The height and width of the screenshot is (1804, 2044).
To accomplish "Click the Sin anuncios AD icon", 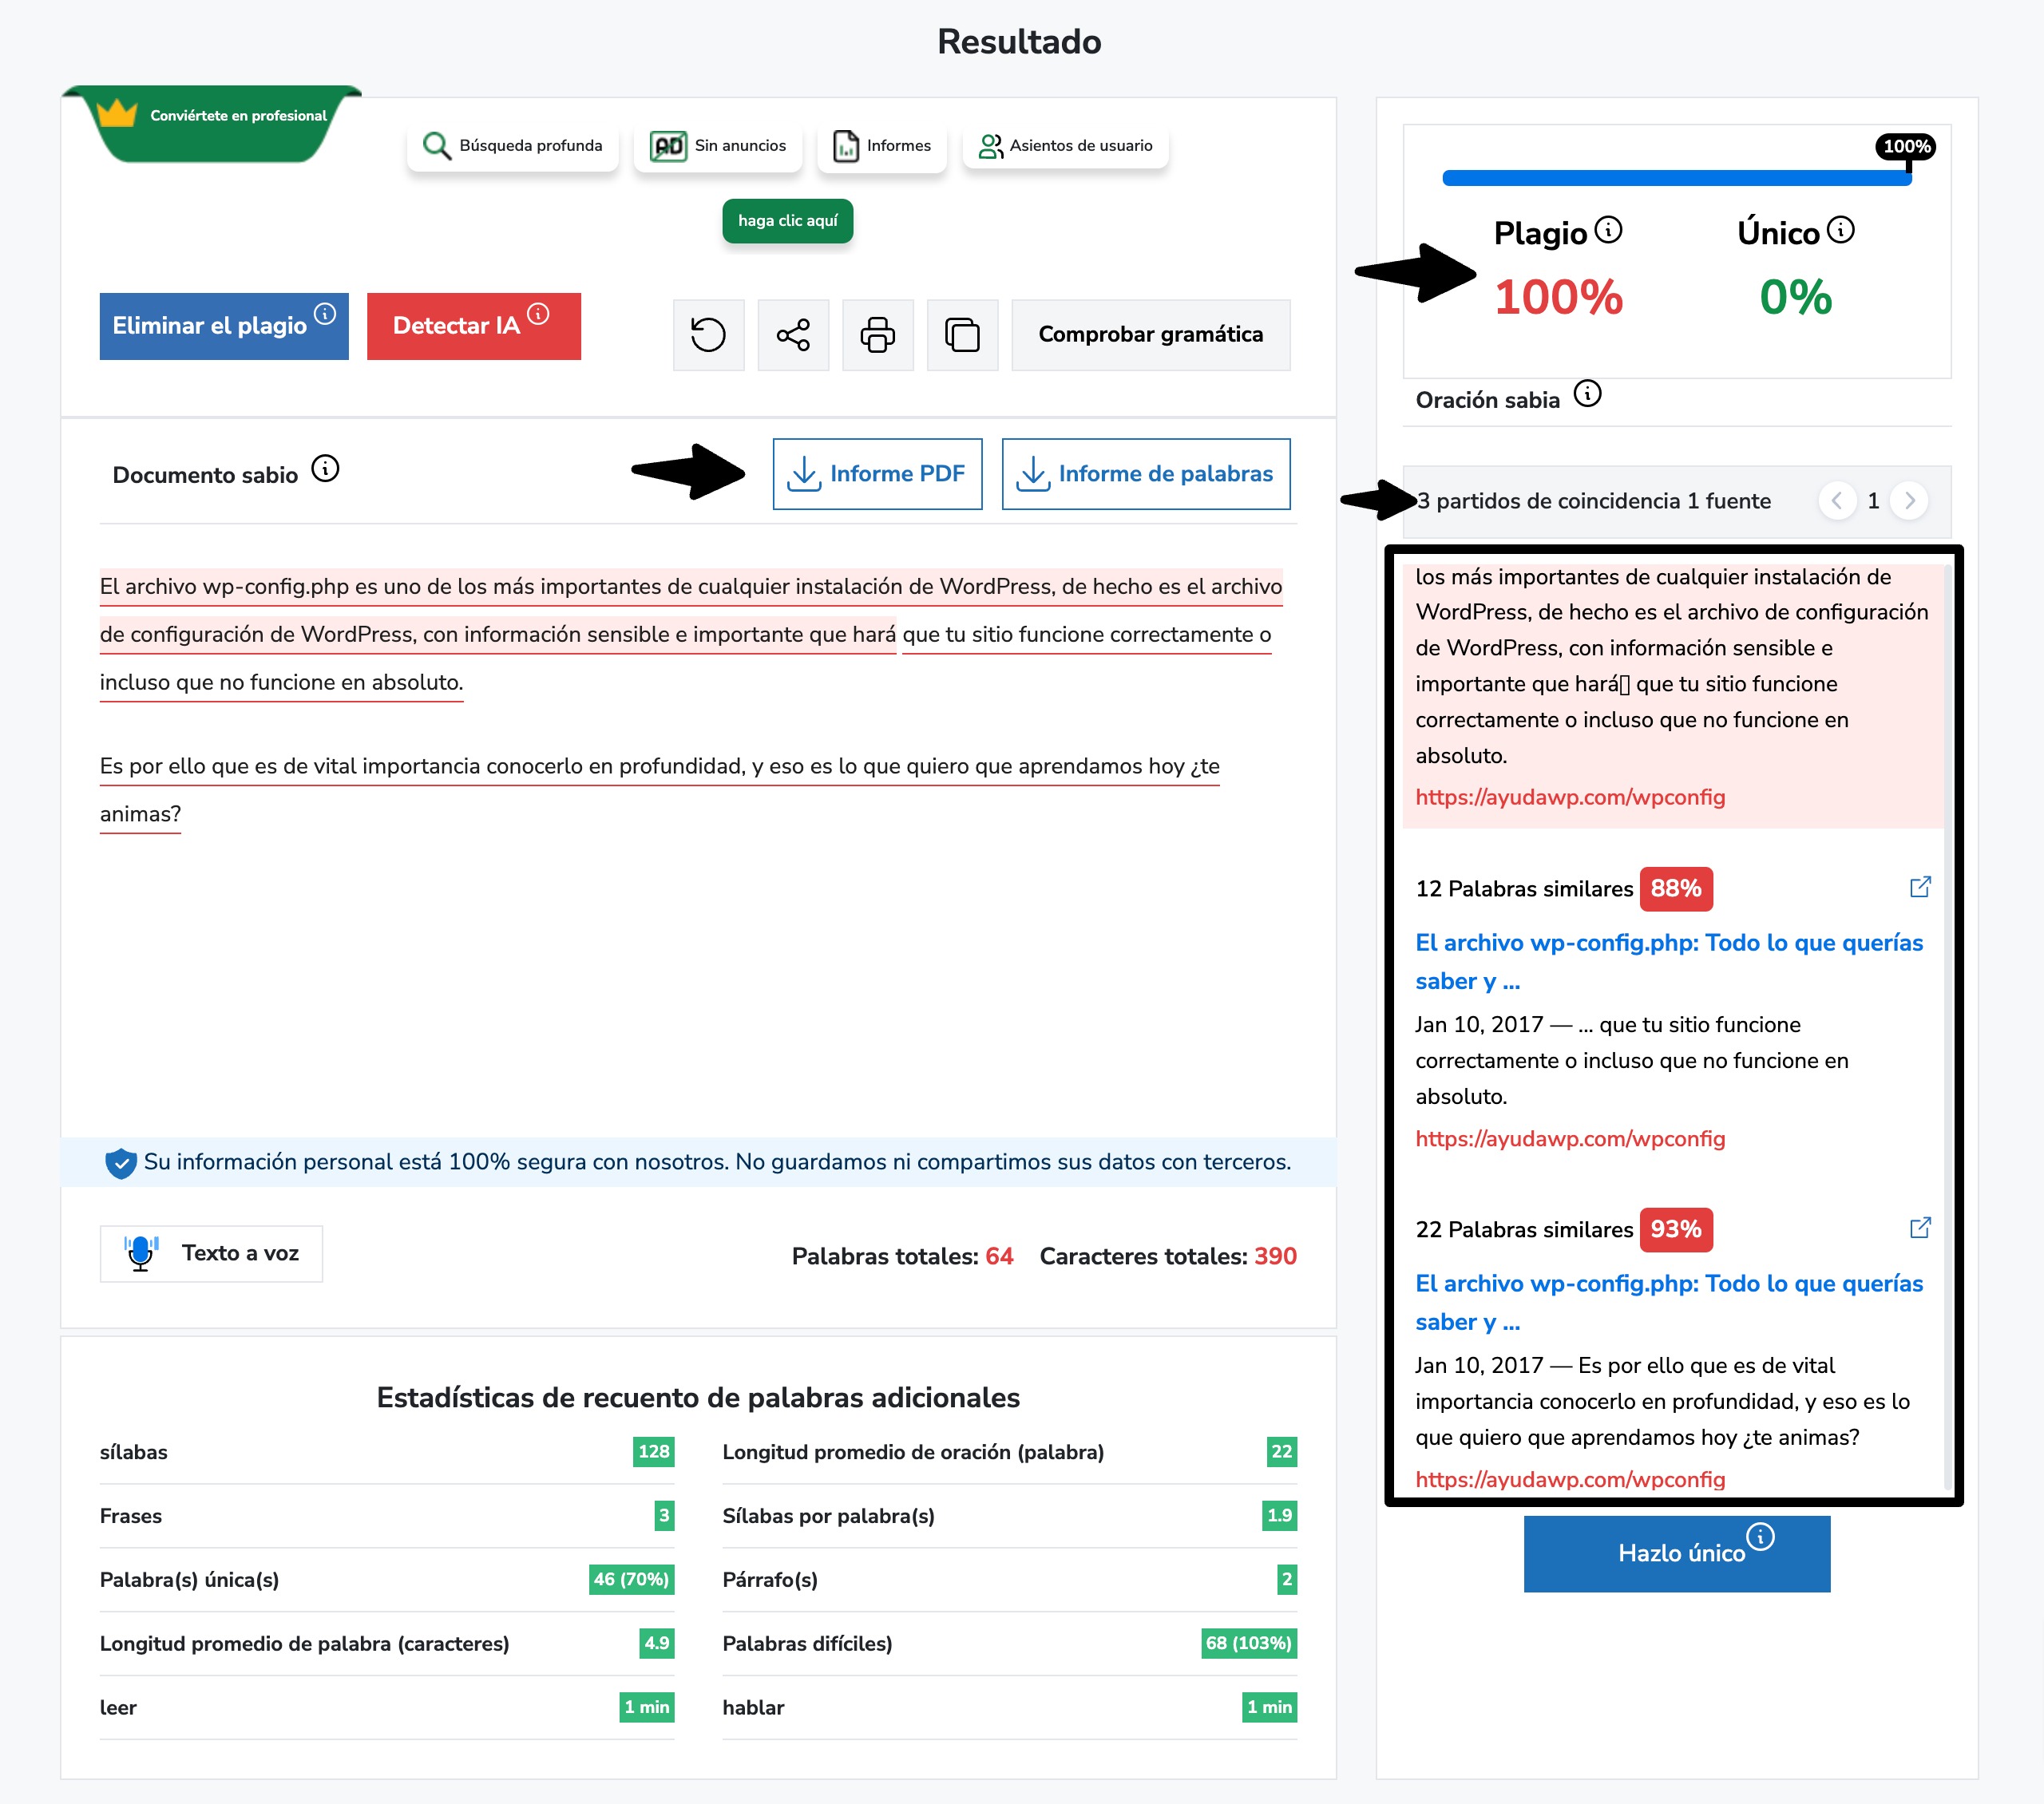I will coord(668,146).
